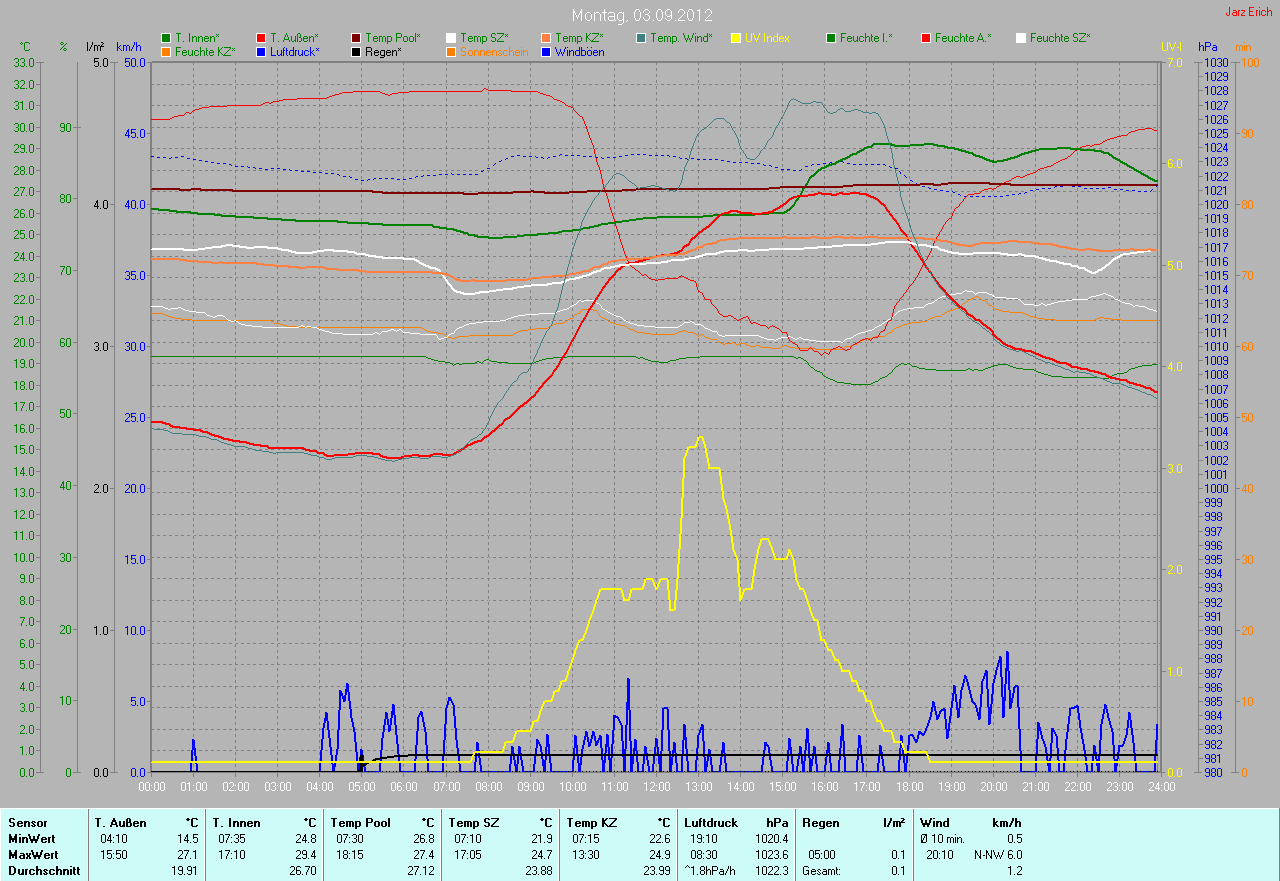Viewport: 1280px width, 881px height.
Task: Click the 'Gesamt:' rain total label
Action: tap(821, 871)
